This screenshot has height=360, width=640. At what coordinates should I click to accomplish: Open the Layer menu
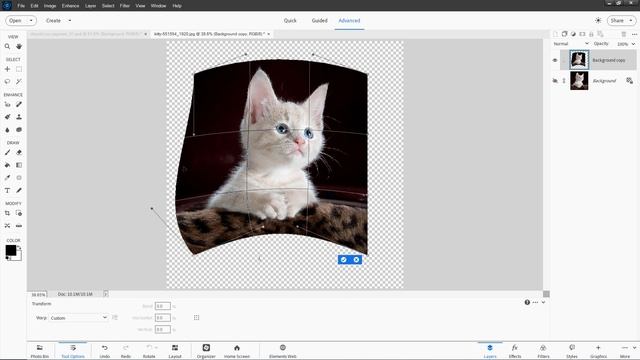pos(91,6)
